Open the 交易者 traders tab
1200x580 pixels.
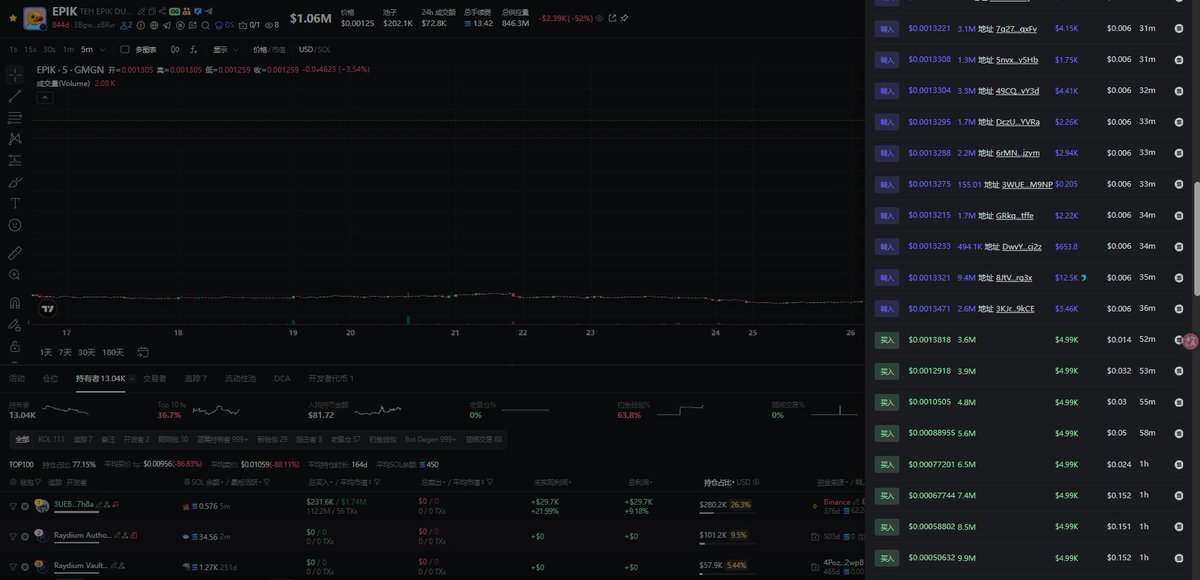(154, 378)
